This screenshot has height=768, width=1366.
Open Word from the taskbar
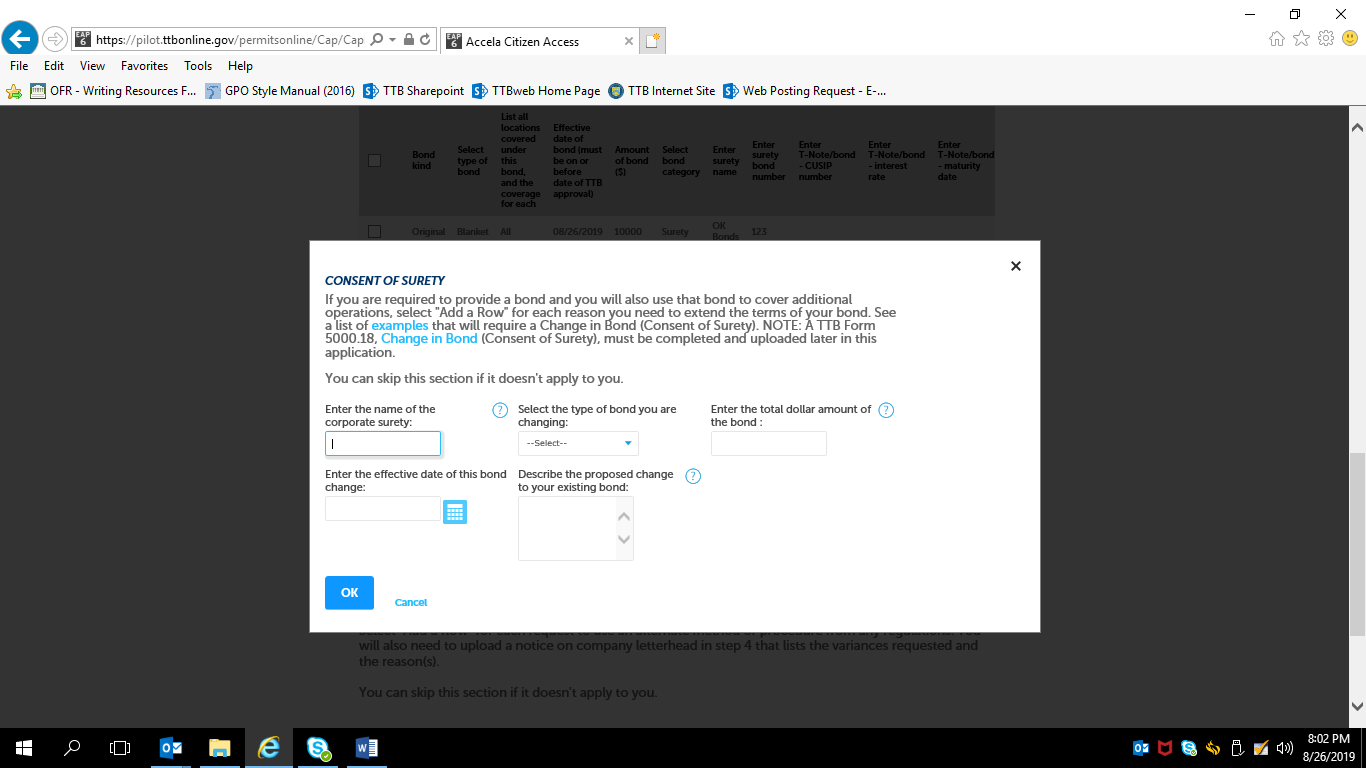pyautogui.click(x=367, y=748)
